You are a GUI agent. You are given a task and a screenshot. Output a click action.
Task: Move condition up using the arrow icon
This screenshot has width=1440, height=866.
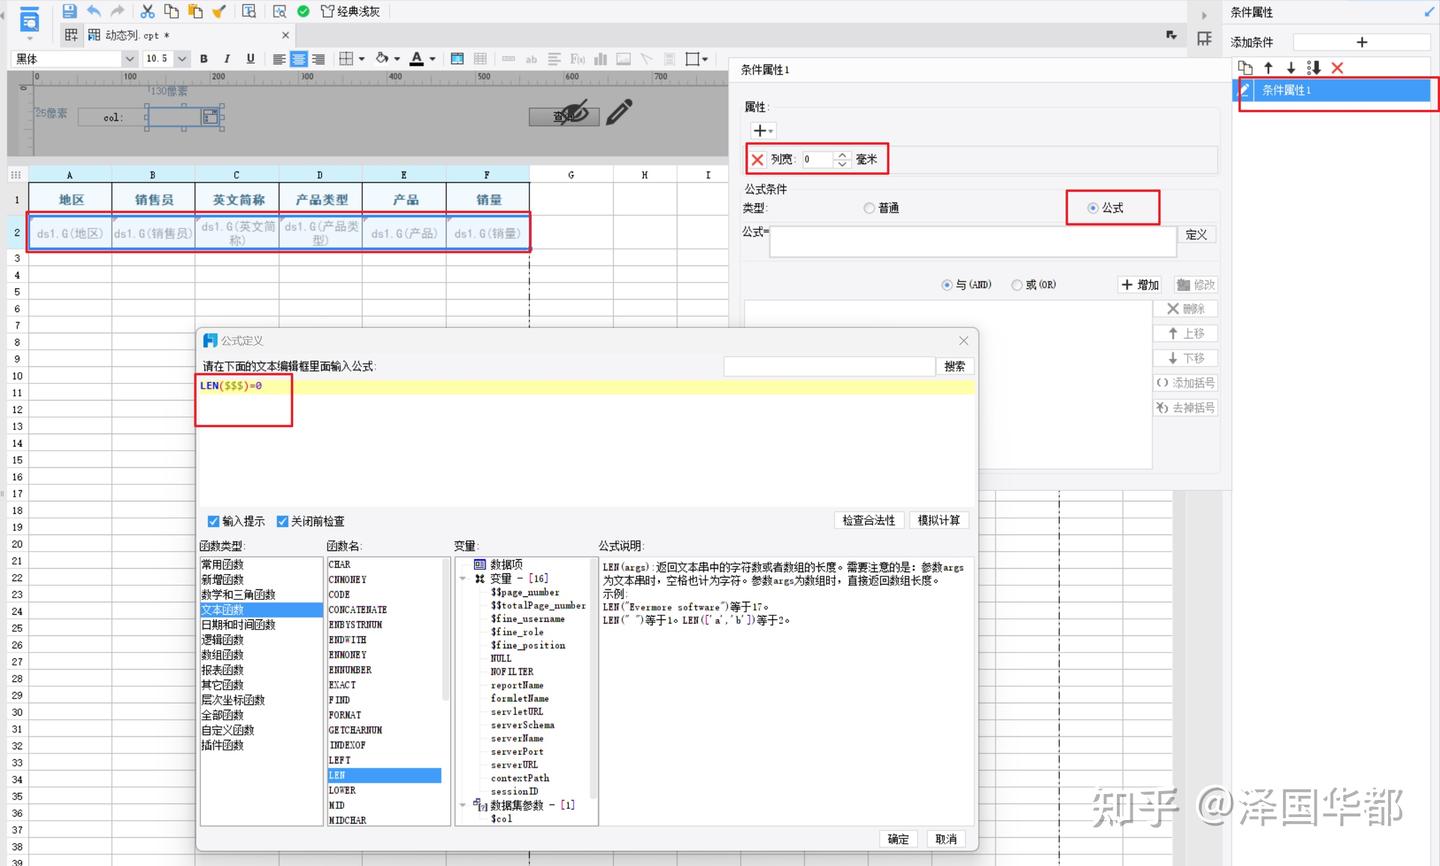1268,68
